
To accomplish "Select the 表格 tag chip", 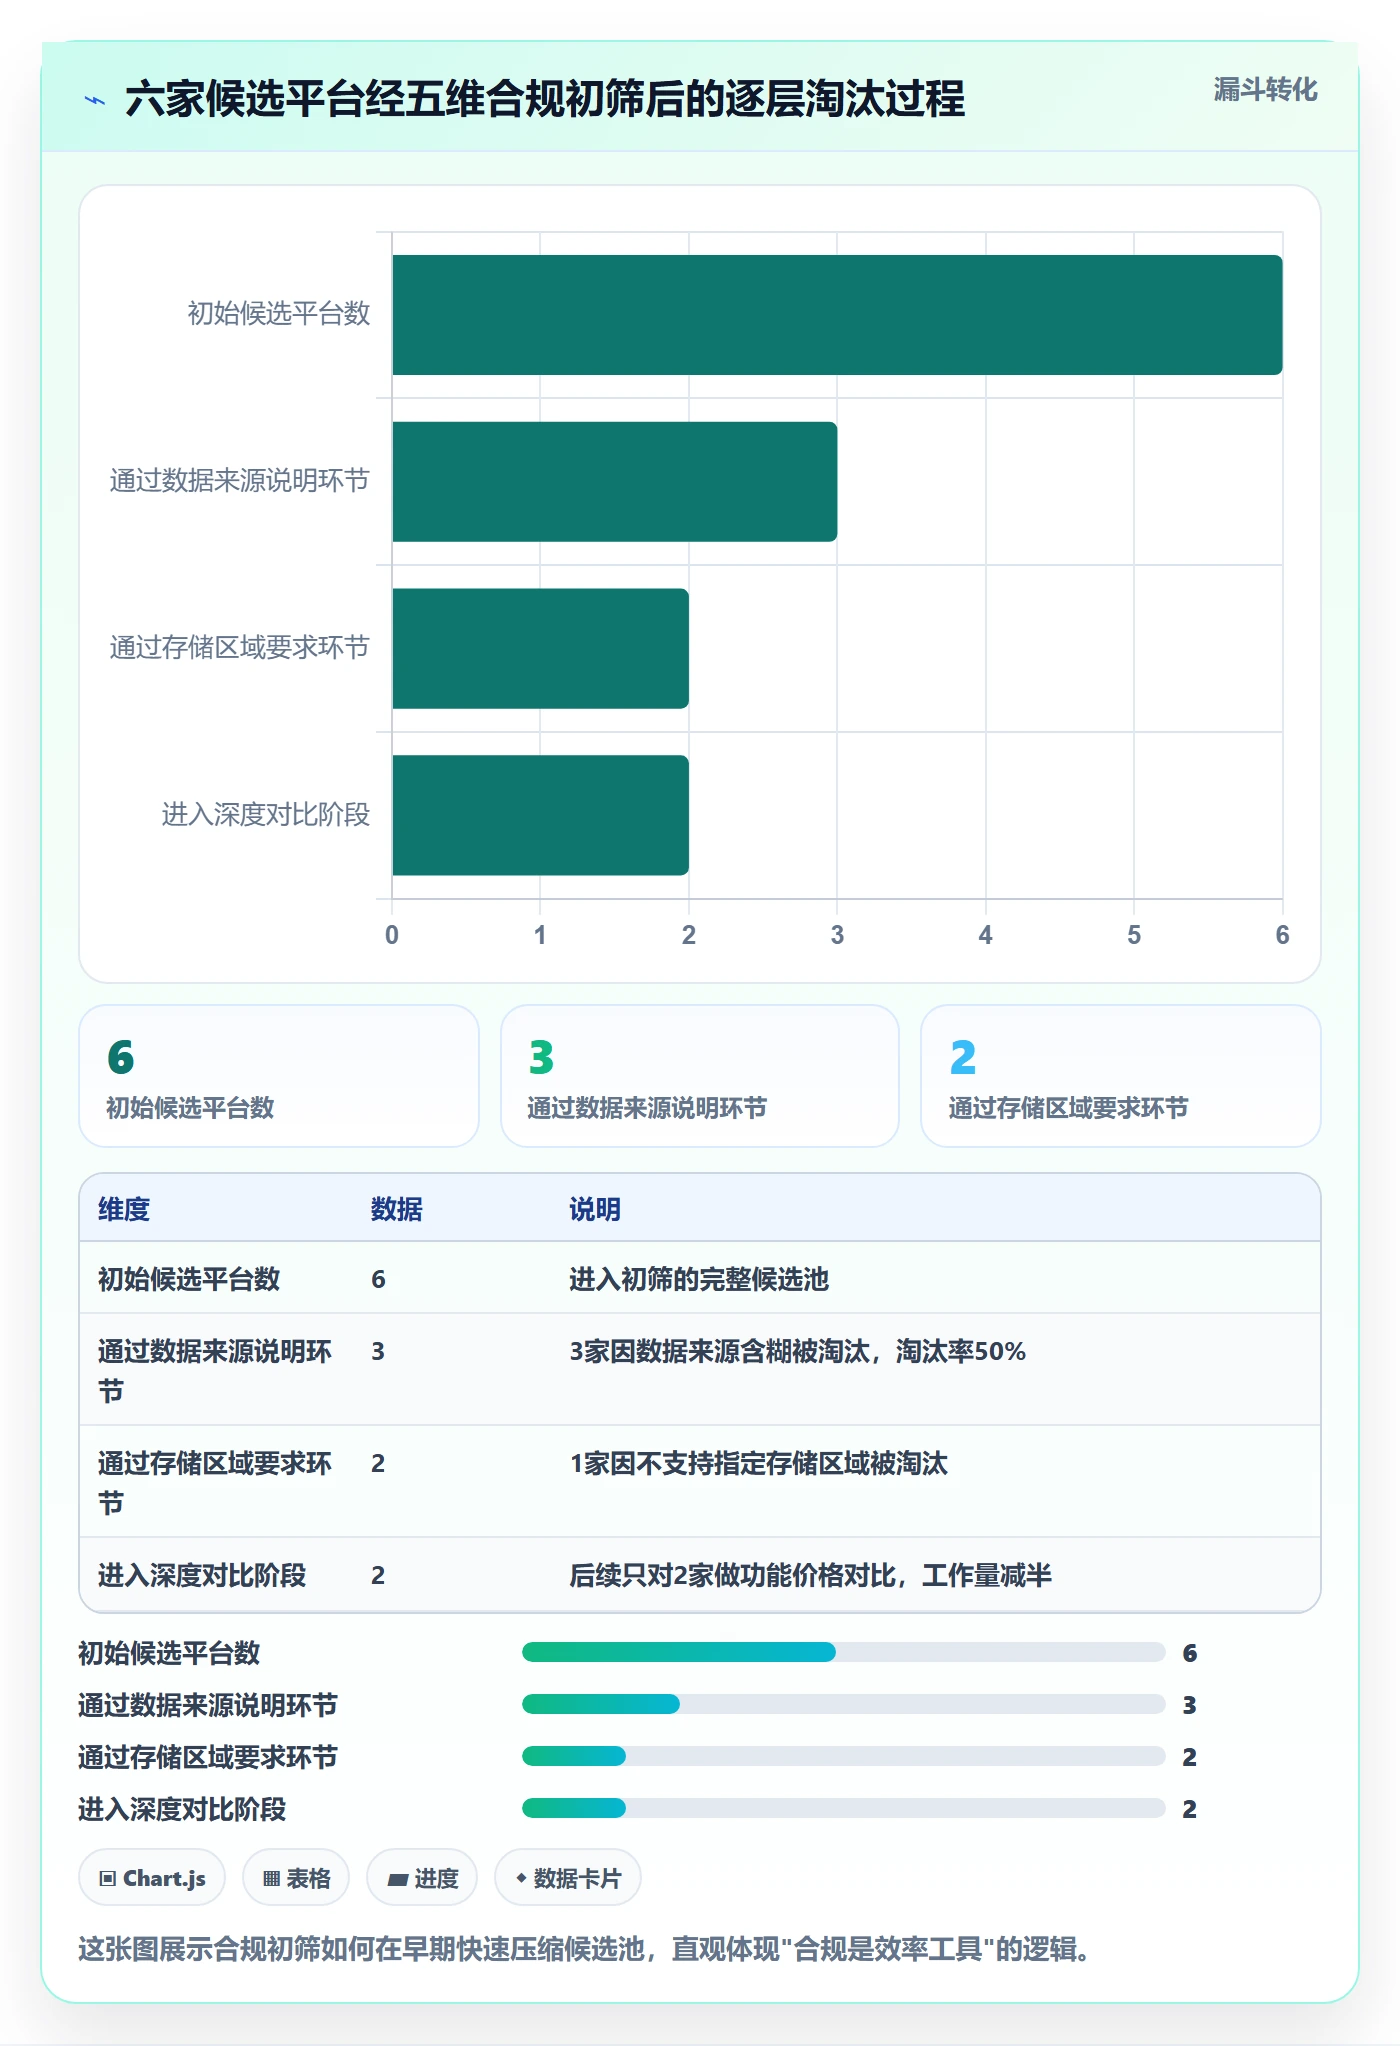I will (296, 1878).
